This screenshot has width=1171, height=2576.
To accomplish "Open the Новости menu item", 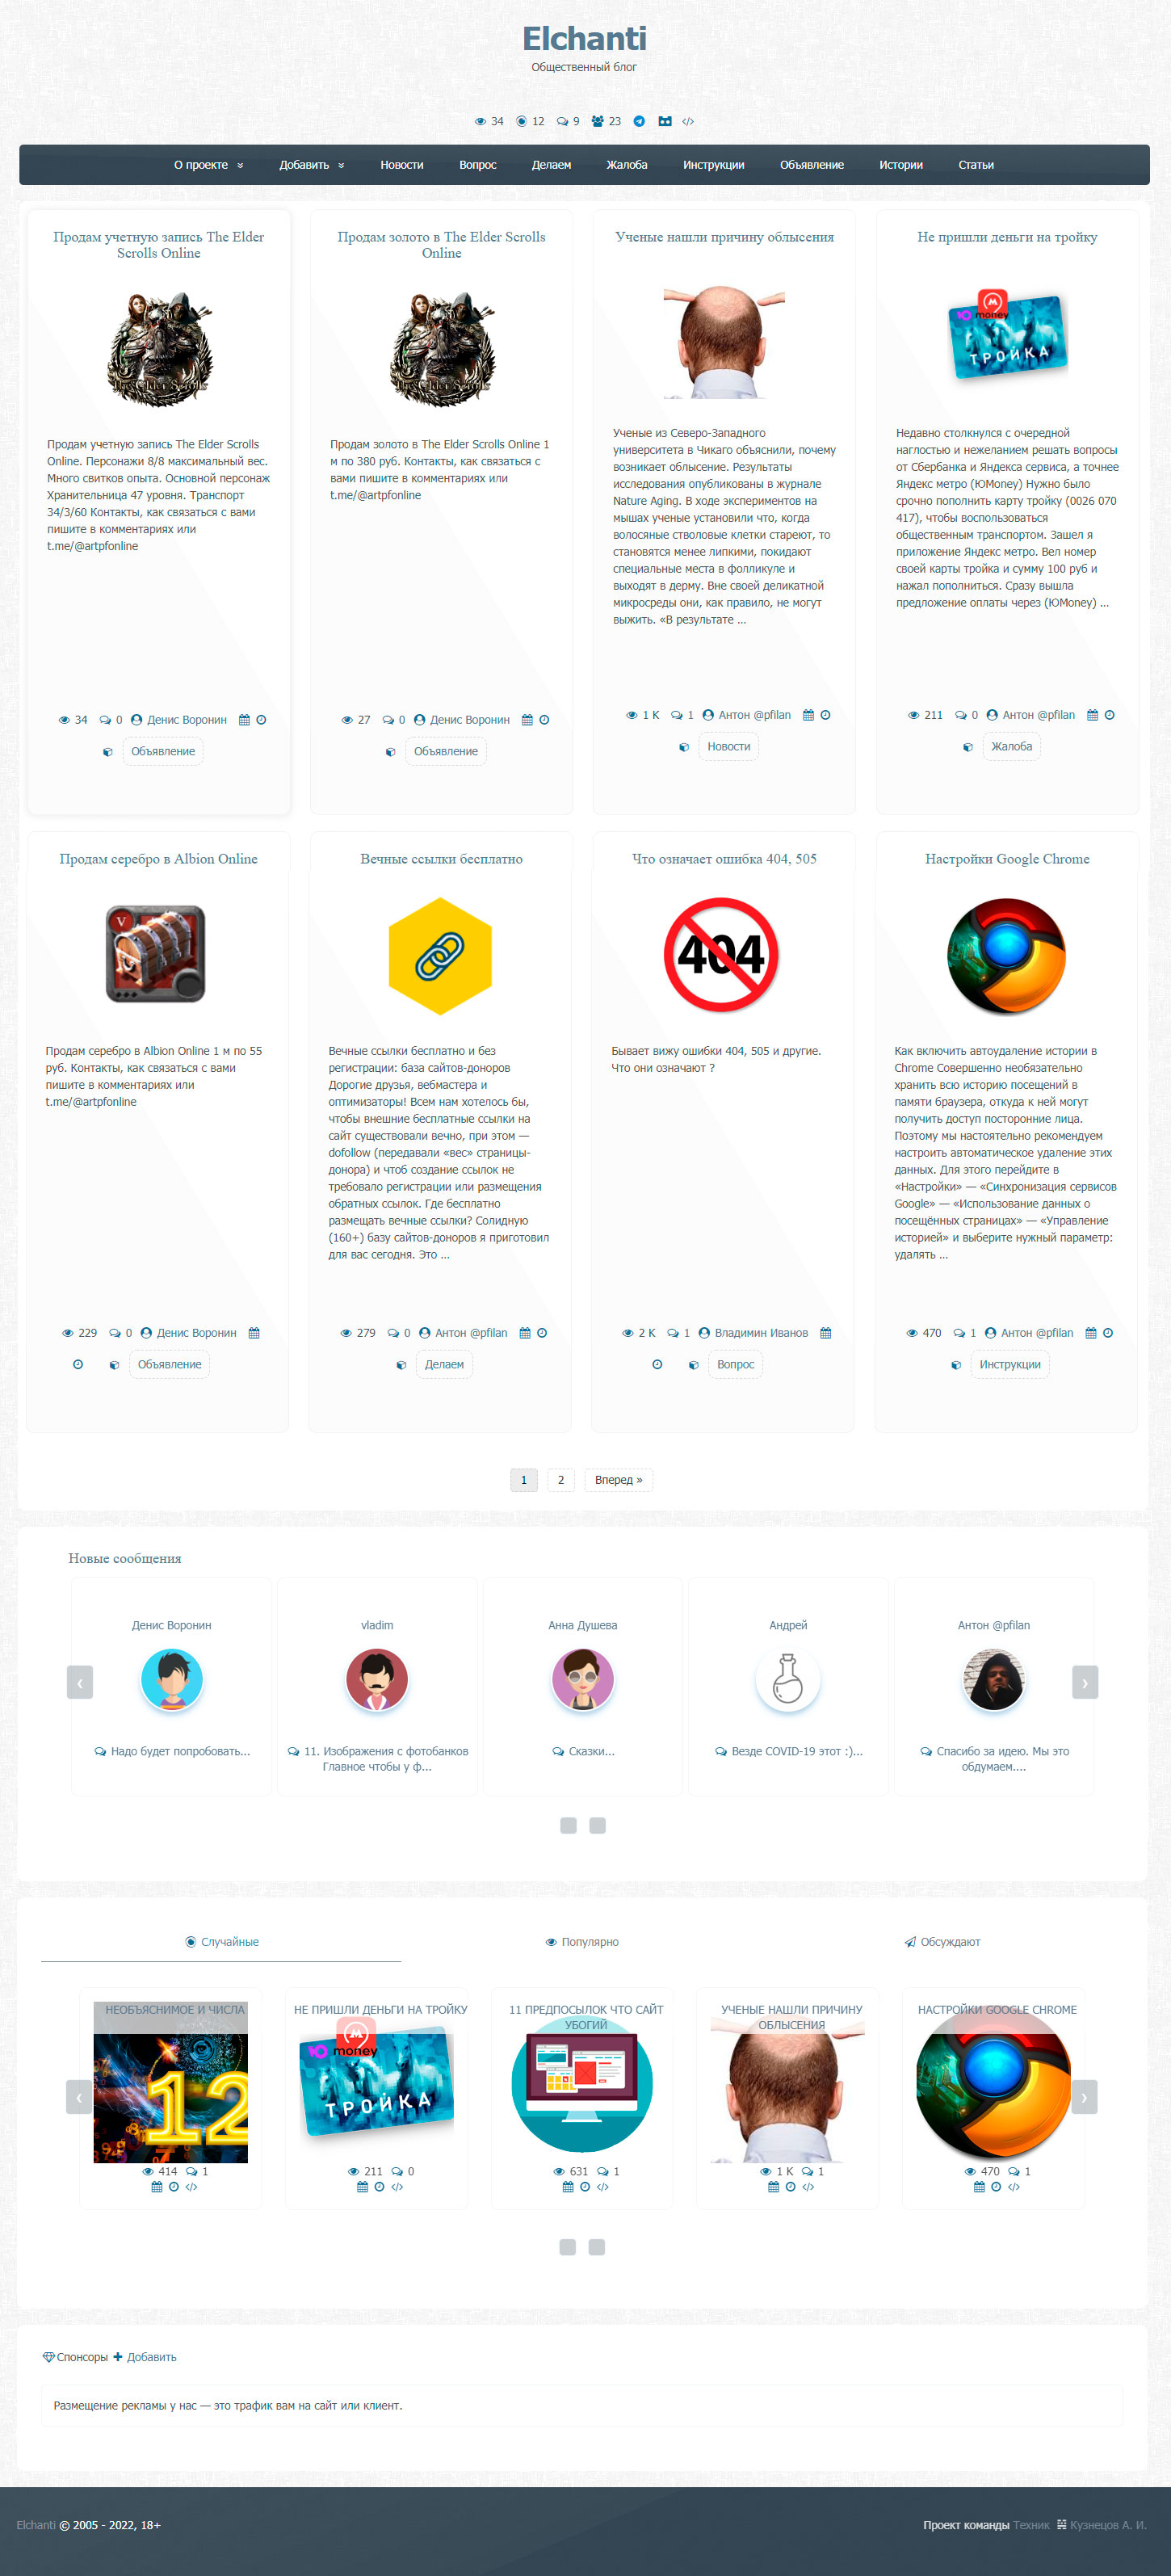I will pyautogui.click(x=402, y=165).
